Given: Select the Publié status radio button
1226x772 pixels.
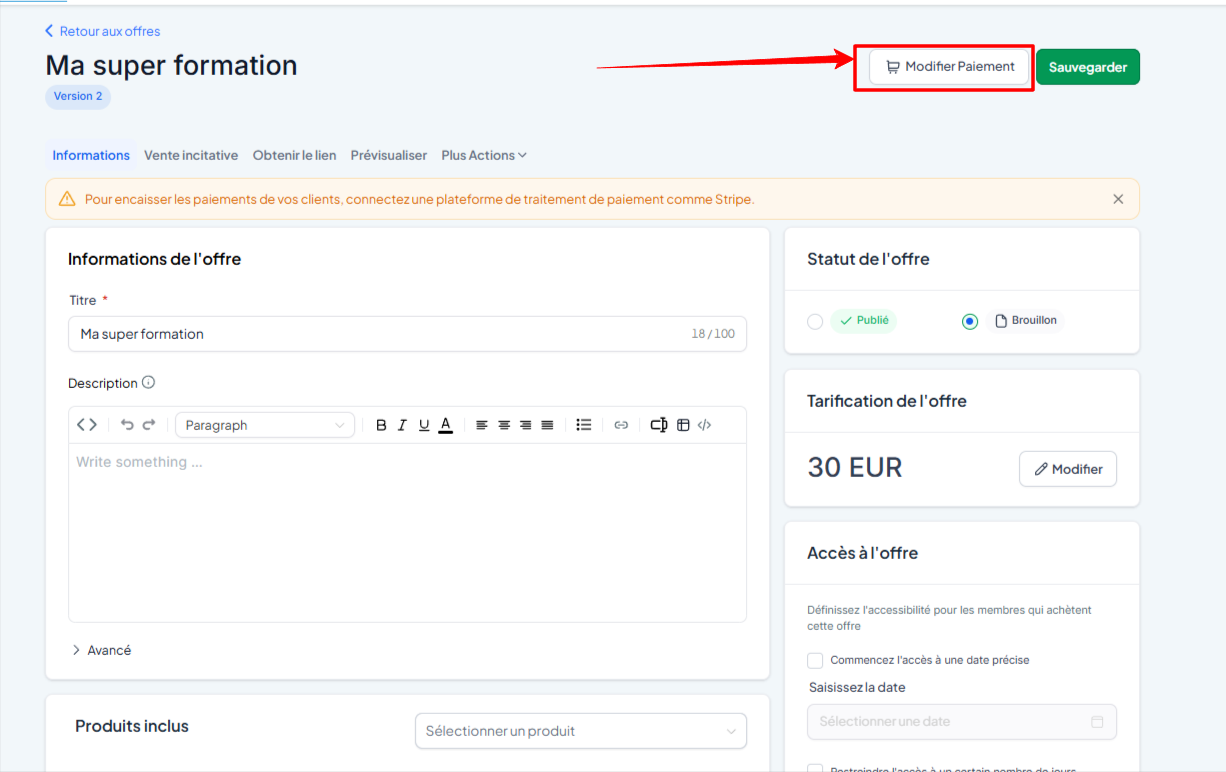Looking at the screenshot, I should pyautogui.click(x=815, y=321).
